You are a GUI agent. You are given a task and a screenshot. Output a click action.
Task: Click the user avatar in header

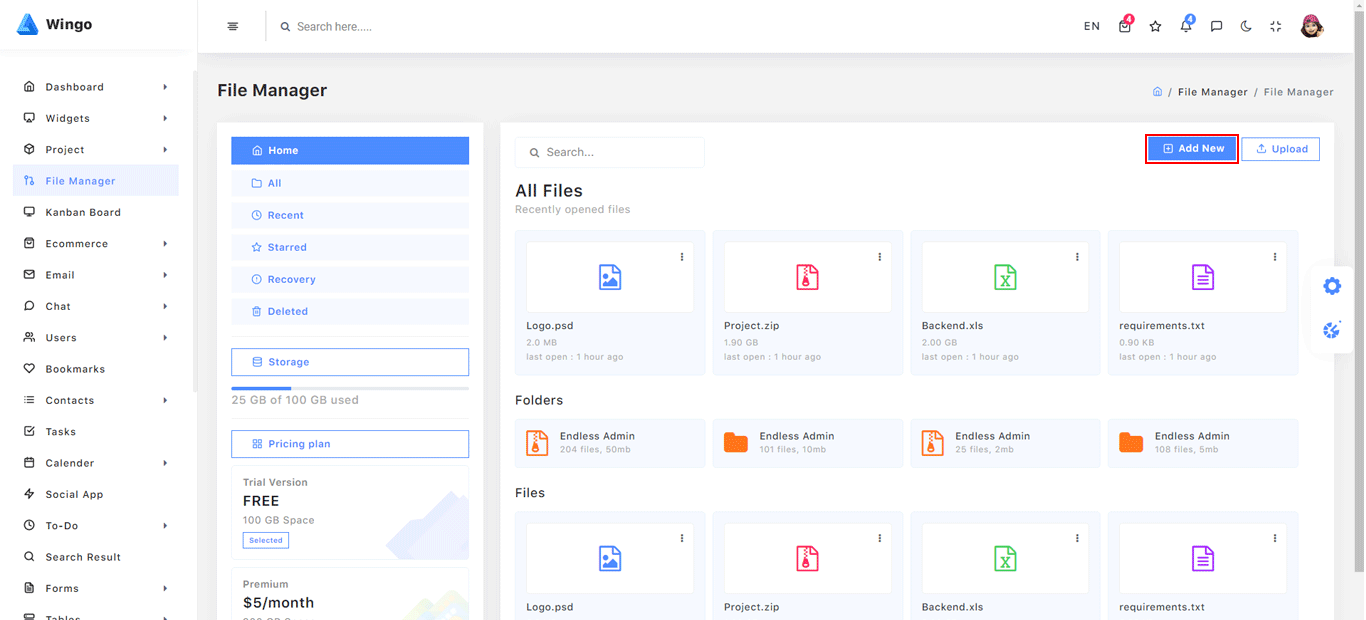[1311, 27]
